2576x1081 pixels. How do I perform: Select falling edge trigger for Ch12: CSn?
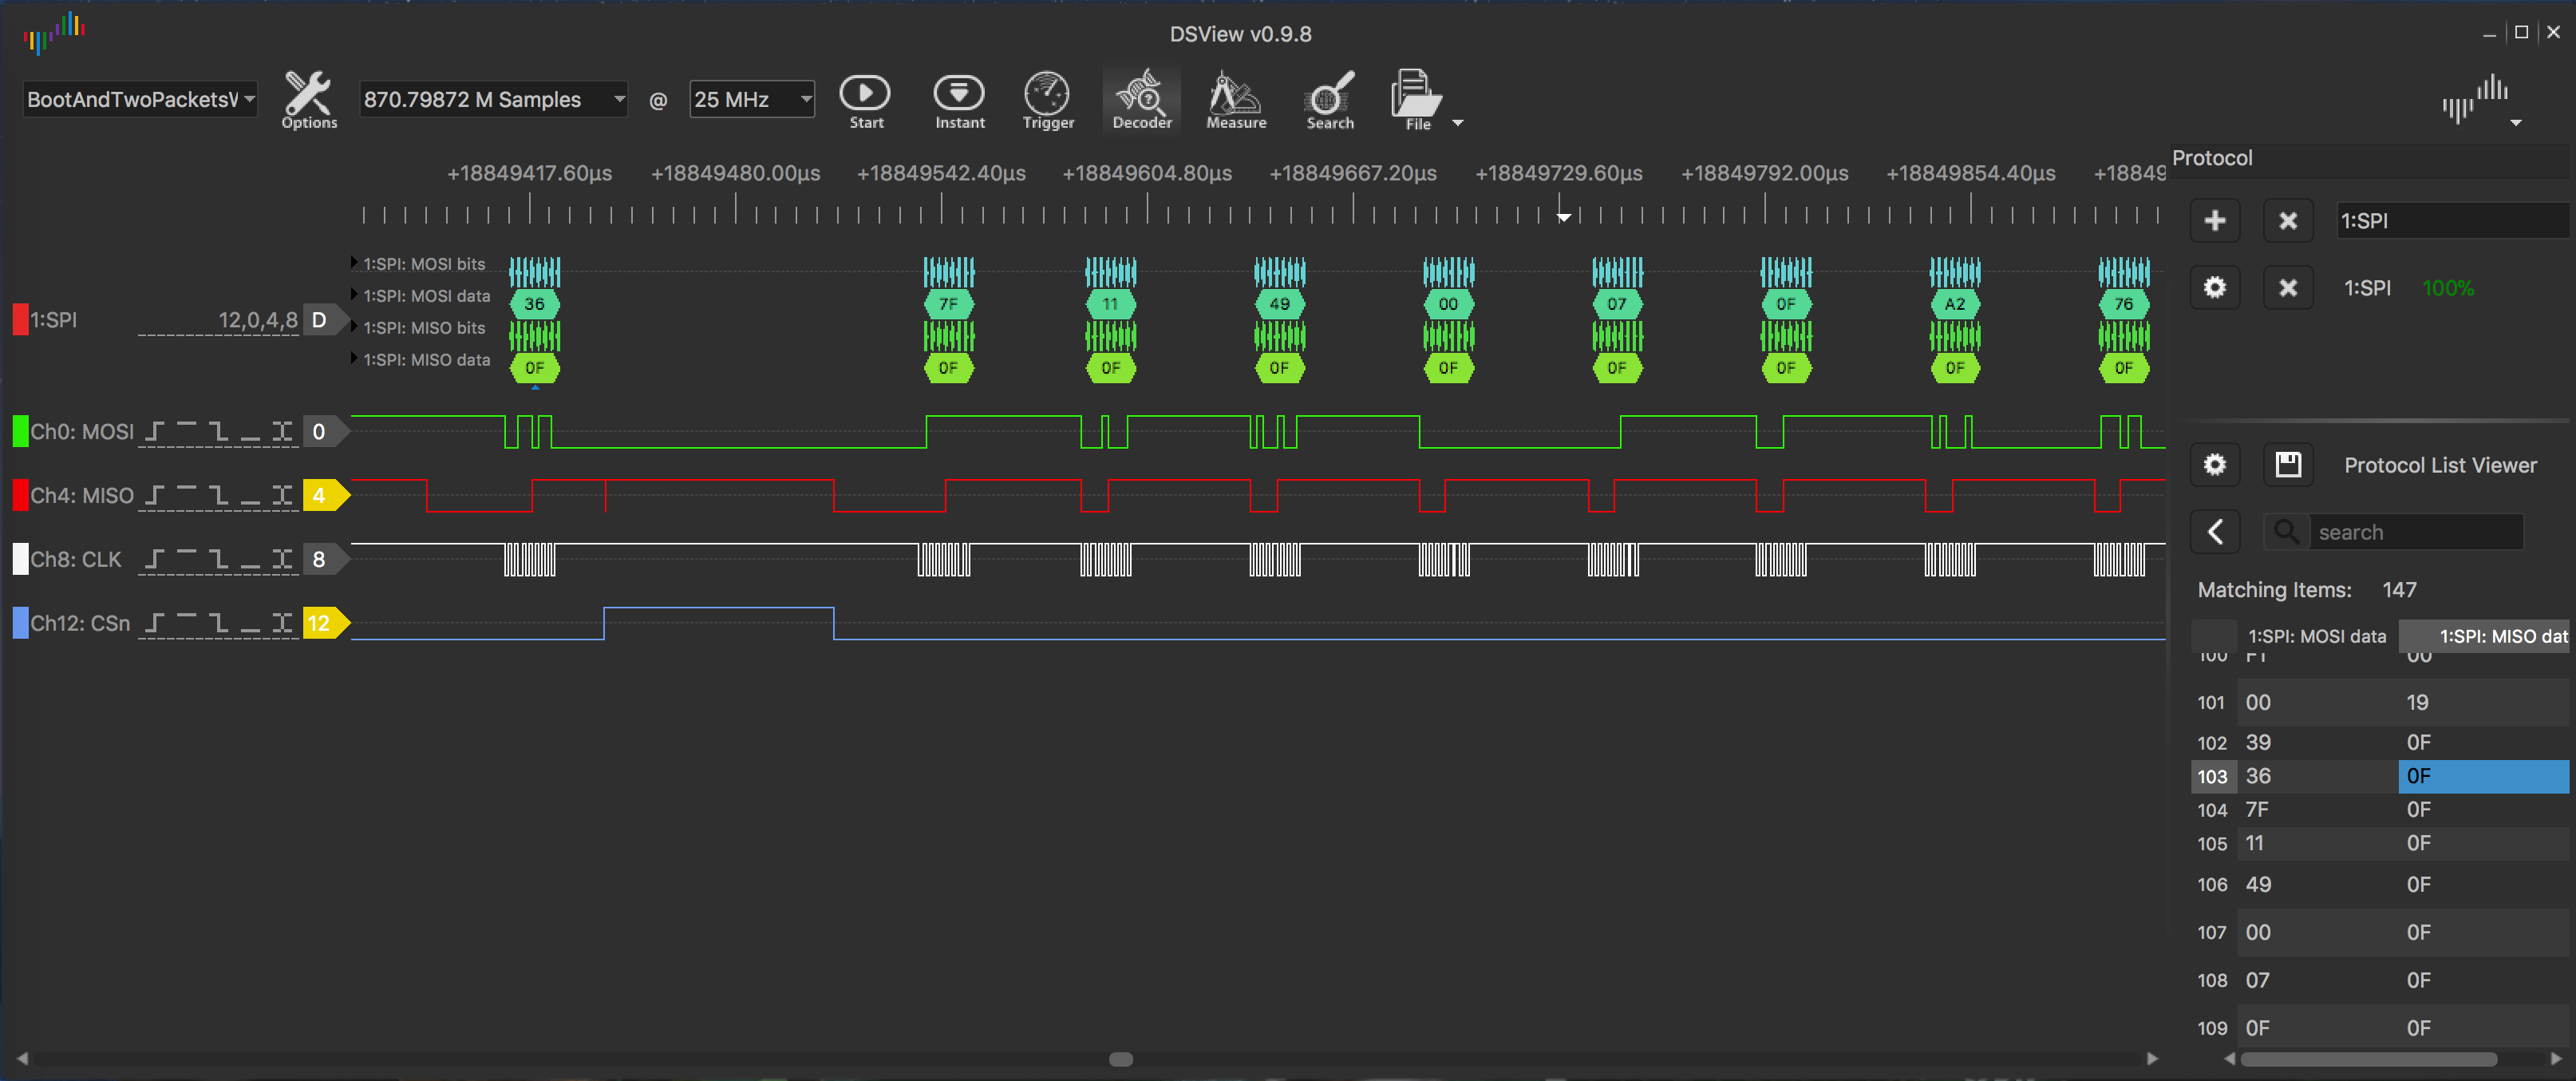coord(218,624)
